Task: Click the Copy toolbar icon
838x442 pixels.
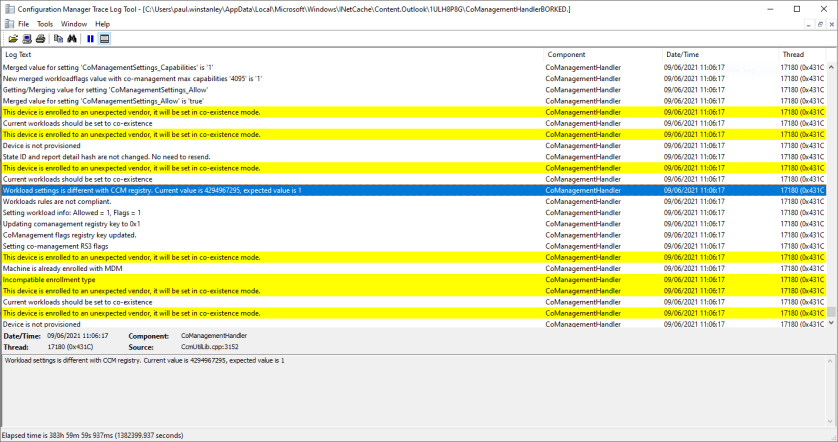Action: pyautogui.click(x=58, y=39)
